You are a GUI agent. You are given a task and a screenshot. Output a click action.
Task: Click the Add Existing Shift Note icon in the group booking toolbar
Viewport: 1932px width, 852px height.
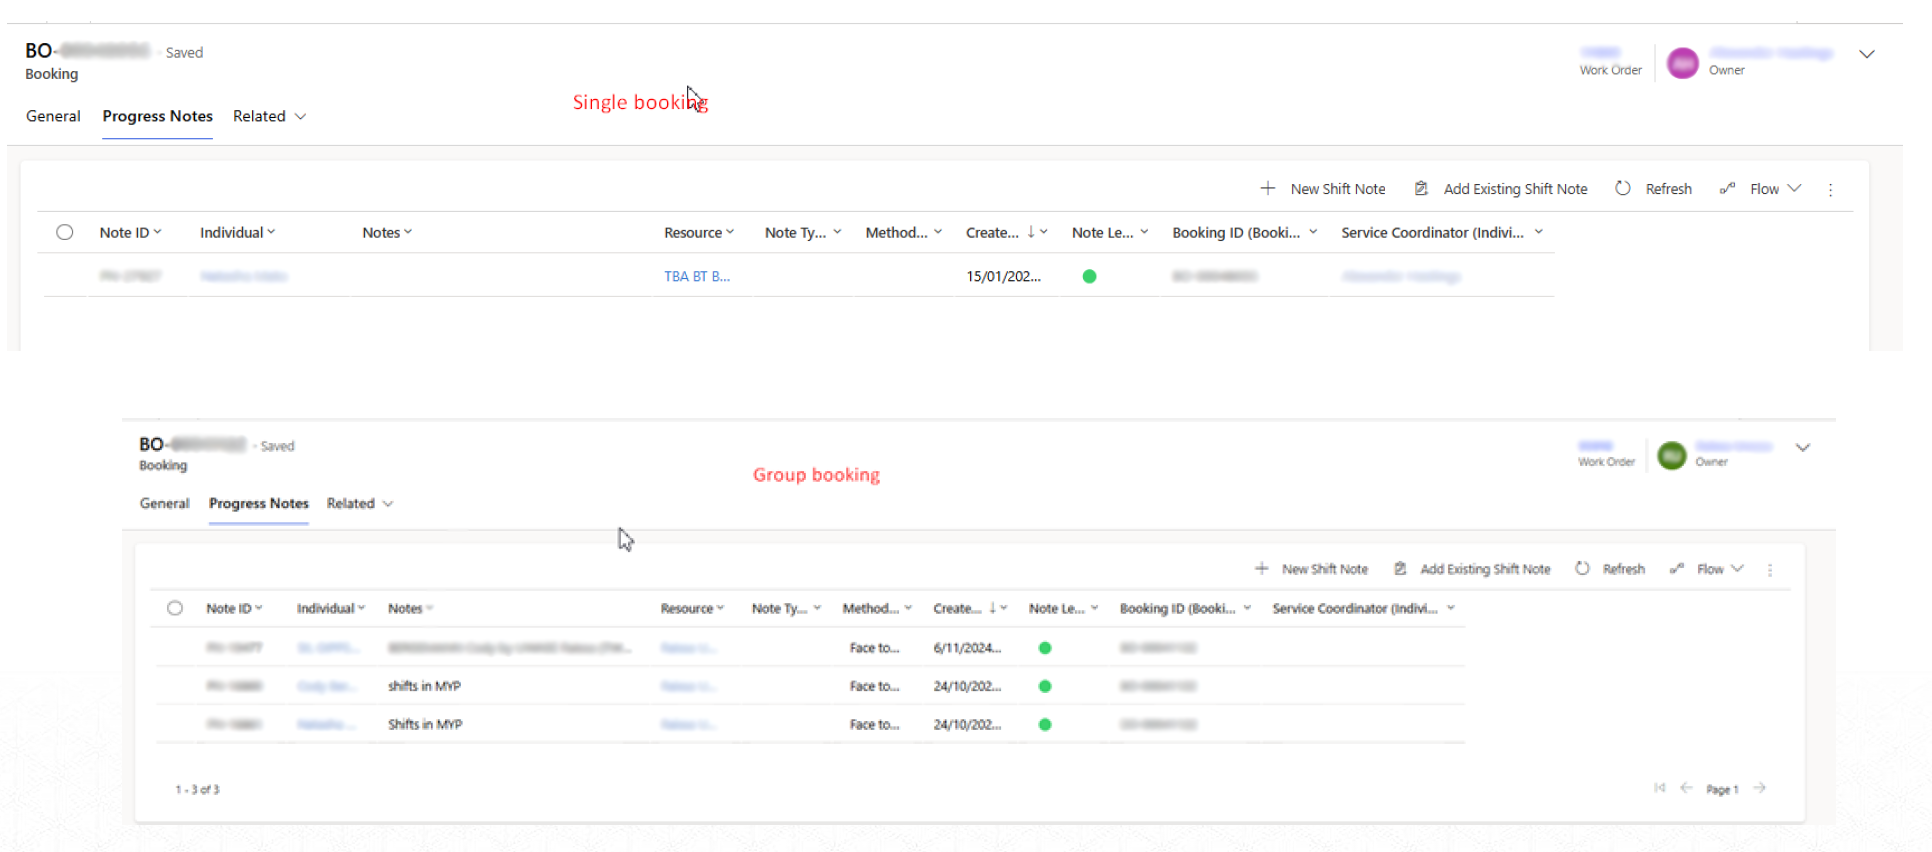(1400, 569)
